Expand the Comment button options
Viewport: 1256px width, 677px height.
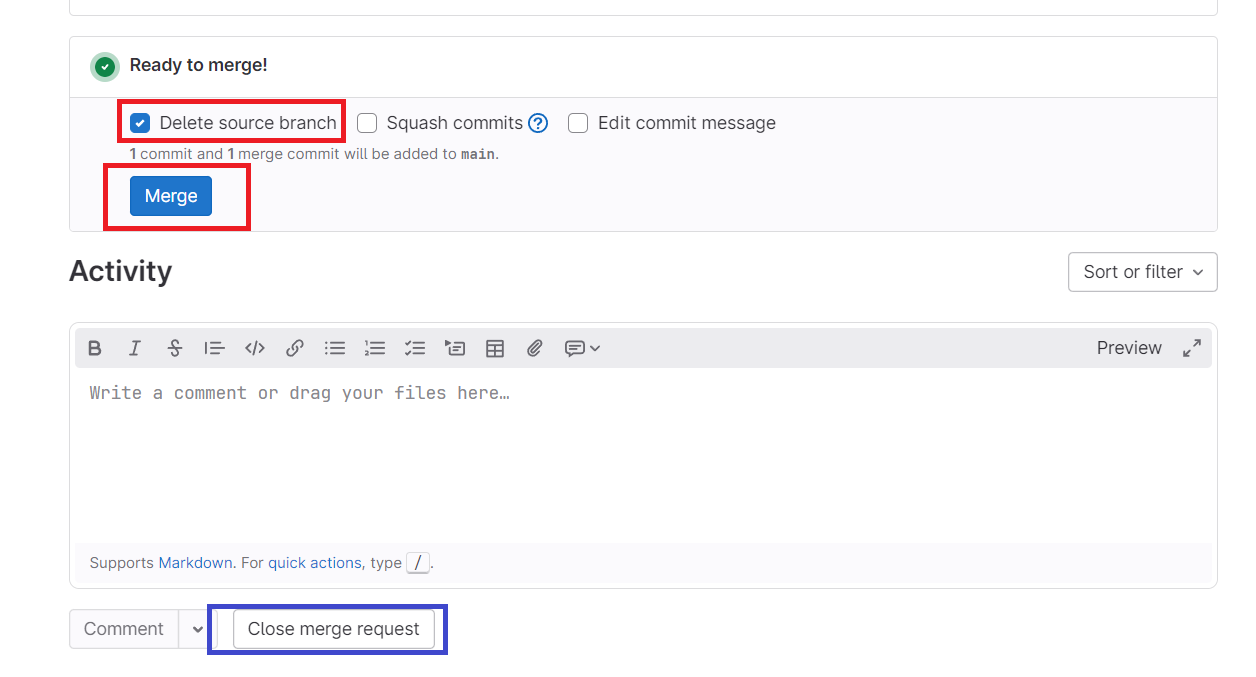pyautogui.click(x=195, y=628)
